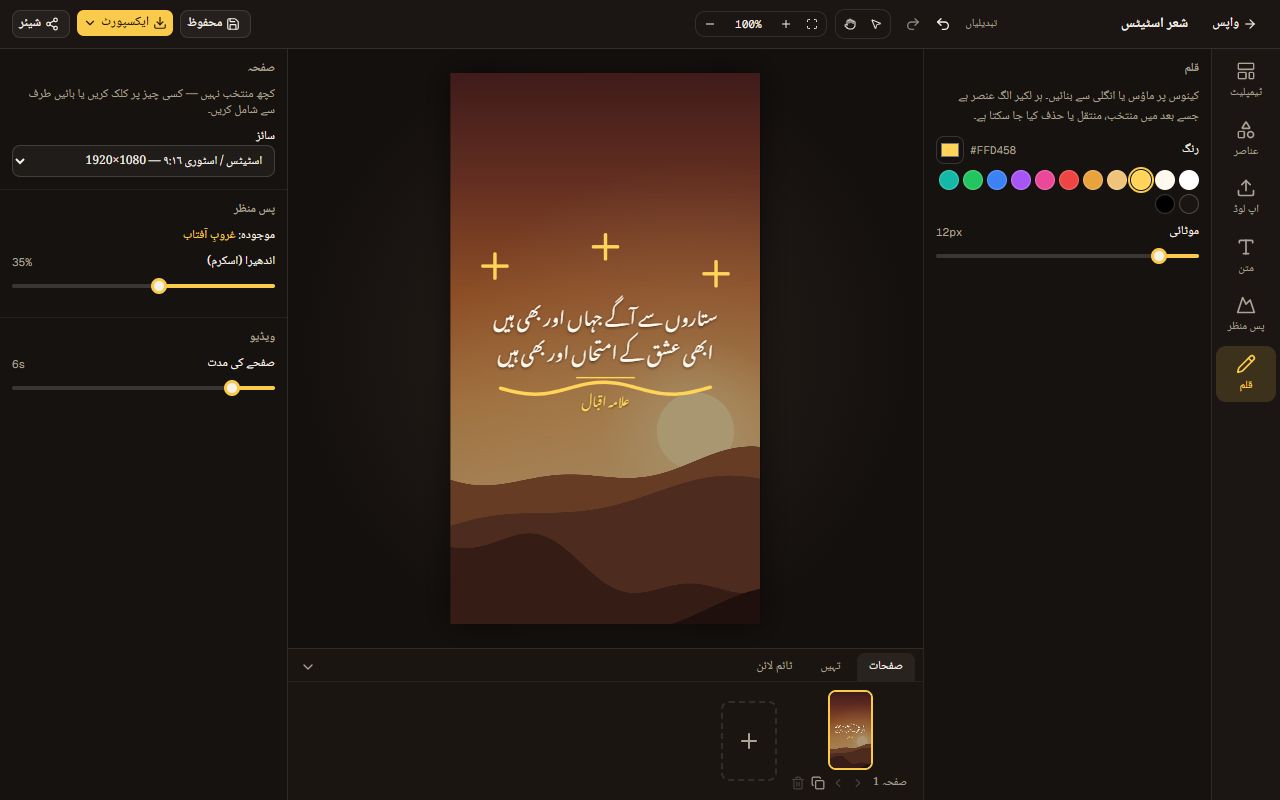Click the redo arrow in top toolbar

913,24
